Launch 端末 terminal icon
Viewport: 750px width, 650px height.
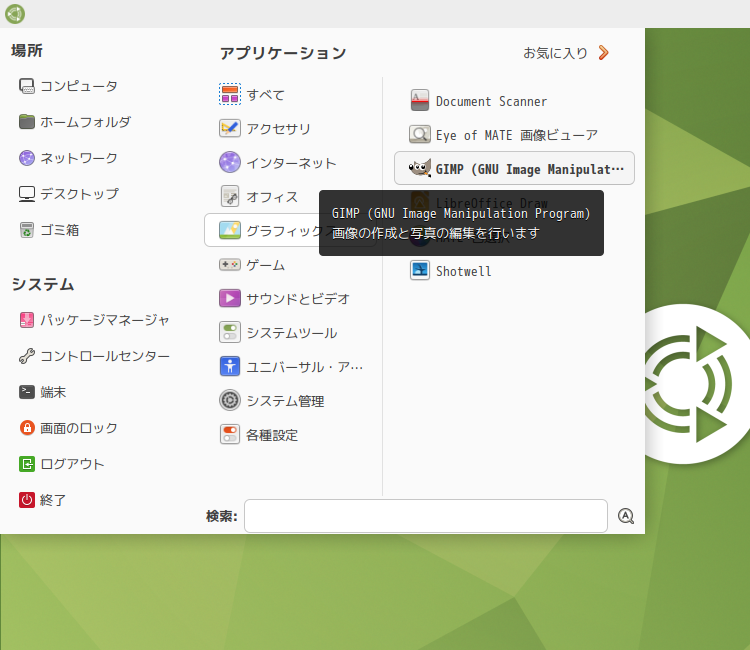[27, 392]
